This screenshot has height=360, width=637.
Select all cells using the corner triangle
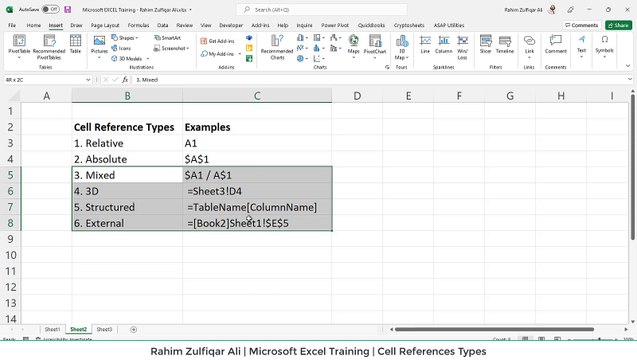point(14,96)
